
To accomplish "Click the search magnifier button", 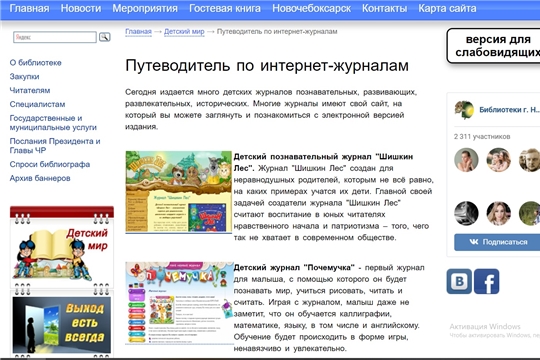I will click(x=104, y=37).
